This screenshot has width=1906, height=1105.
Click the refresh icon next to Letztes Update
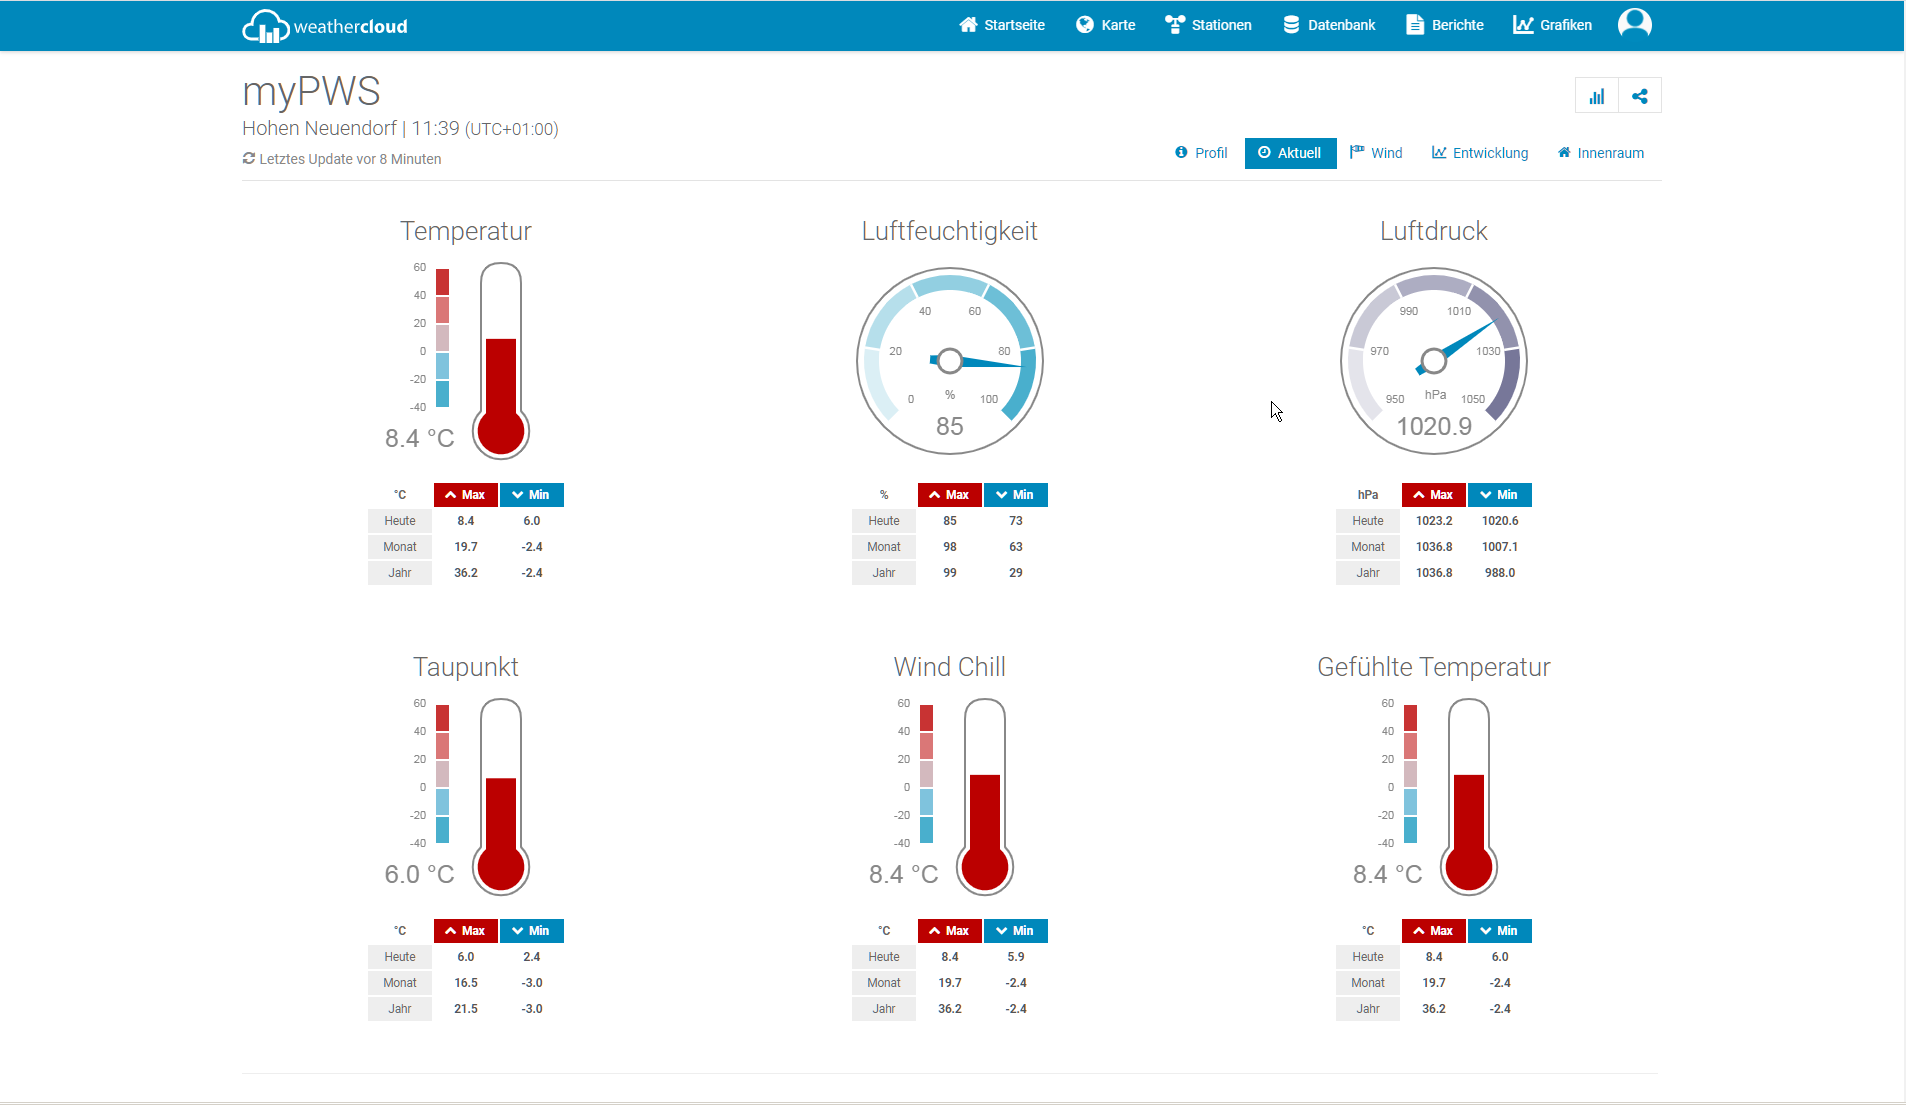(x=249, y=159)
